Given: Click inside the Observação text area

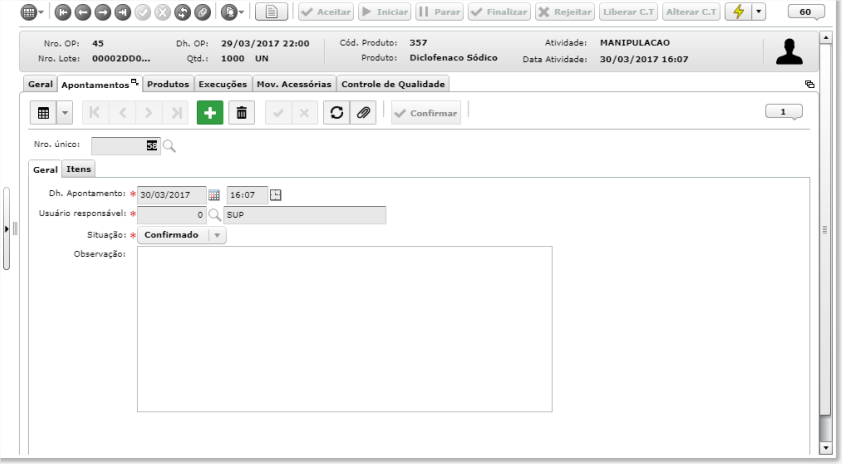Looking at the screenshot, I should [x=345, y=329].
